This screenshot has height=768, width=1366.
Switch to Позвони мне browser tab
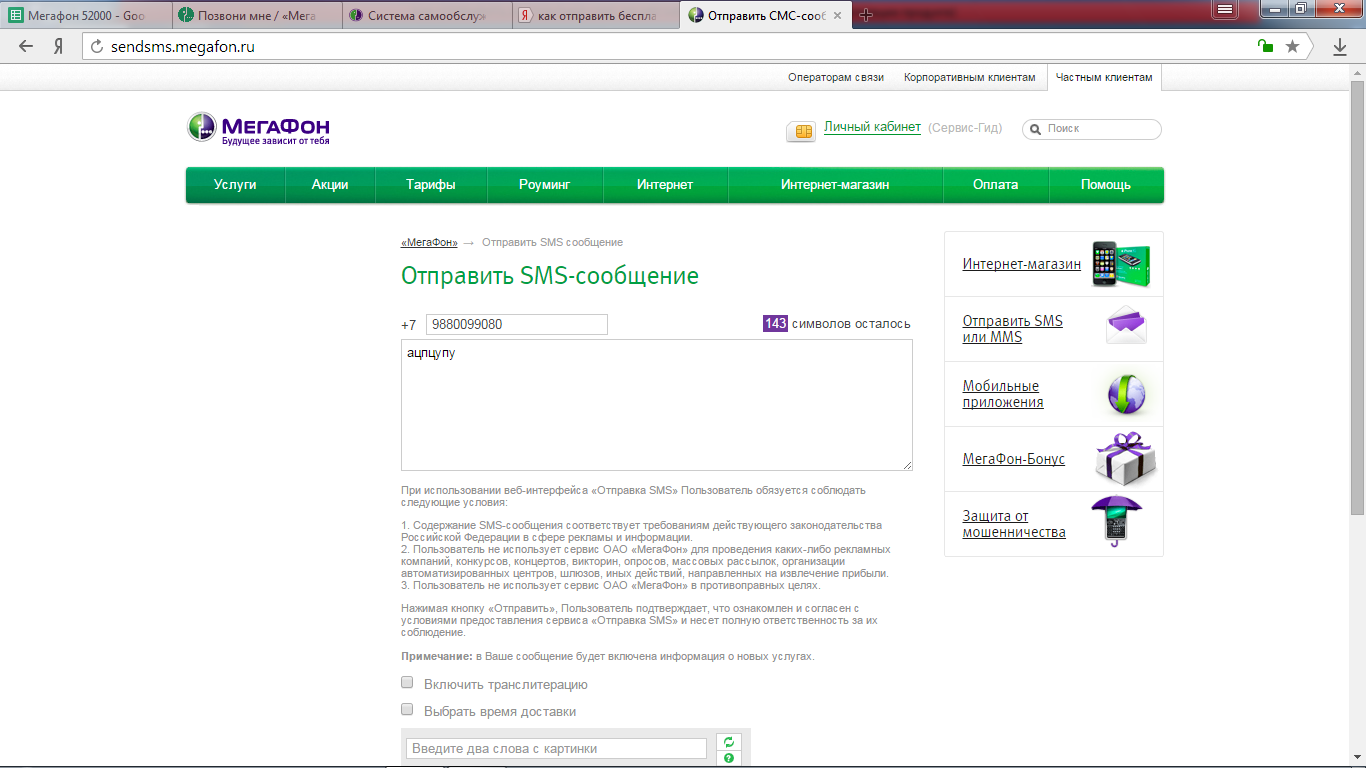pyautogui.click(x=258, y=16)
